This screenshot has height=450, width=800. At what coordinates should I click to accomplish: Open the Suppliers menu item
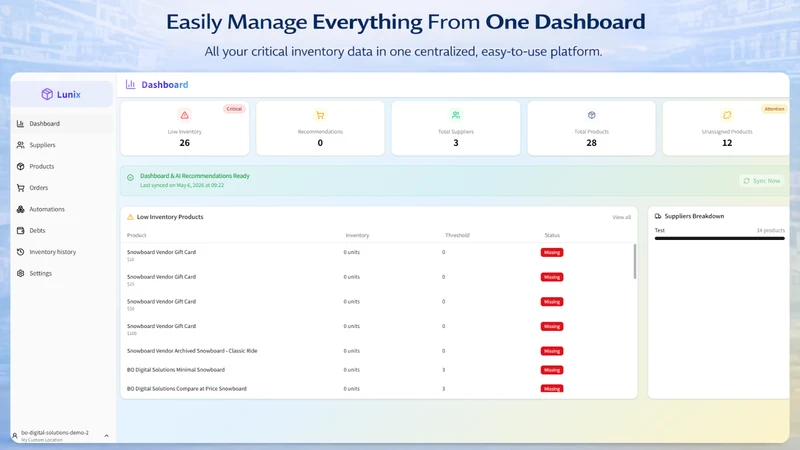(62, 145)
